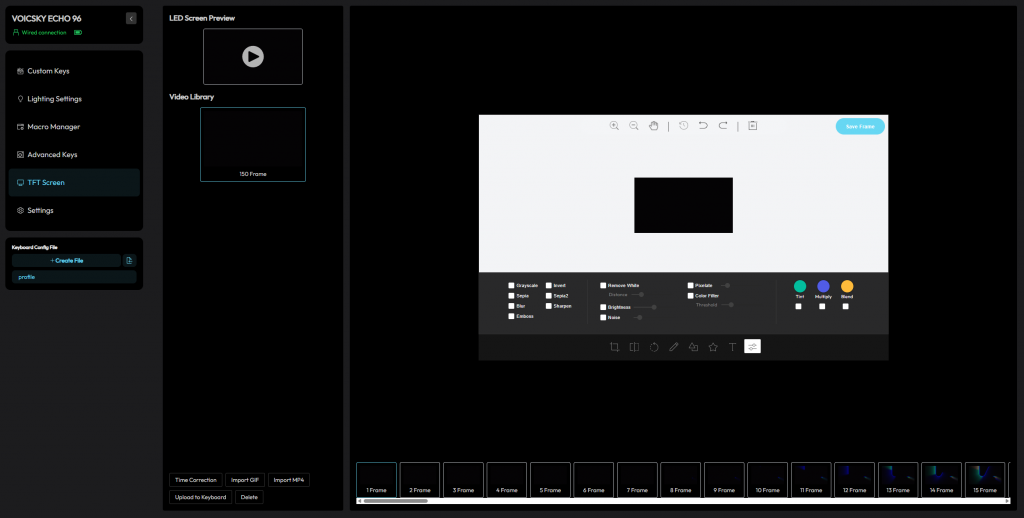Enable the Emboss filter
The height and width of the screenshot is (518, 1024).
(511, 316)
